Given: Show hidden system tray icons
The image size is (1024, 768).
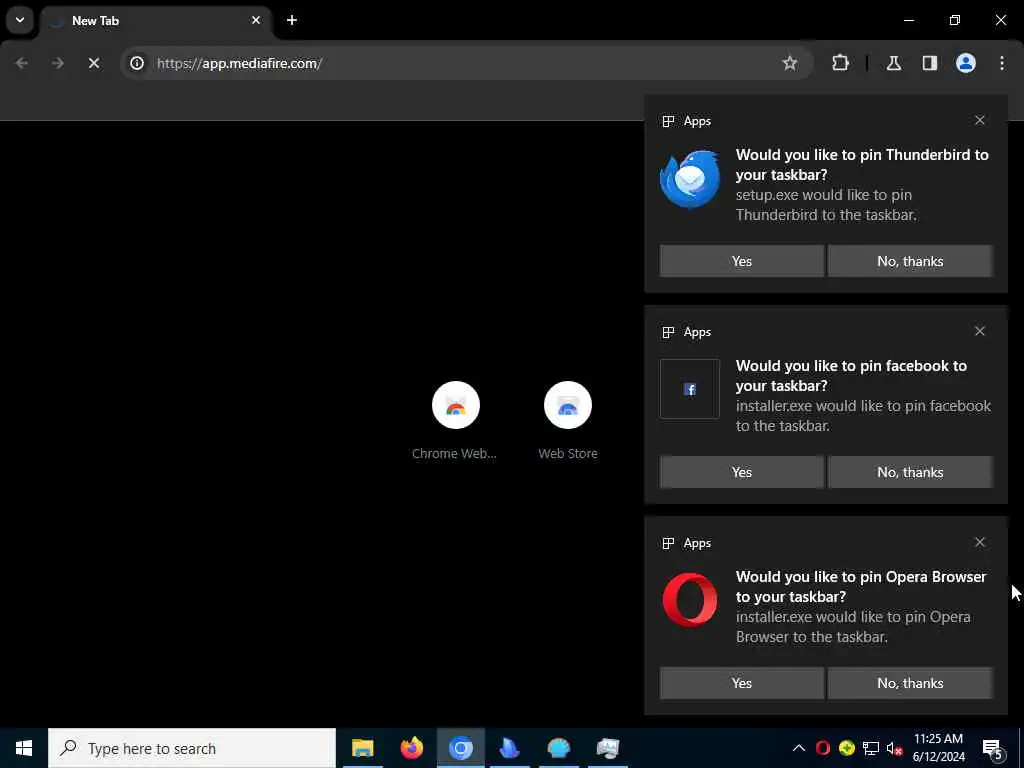Looking at the screenshot, I should (x=799, y=748).
